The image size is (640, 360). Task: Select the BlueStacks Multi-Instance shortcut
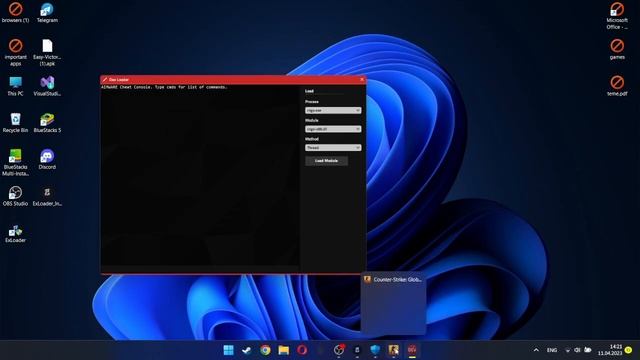[16, 163]
